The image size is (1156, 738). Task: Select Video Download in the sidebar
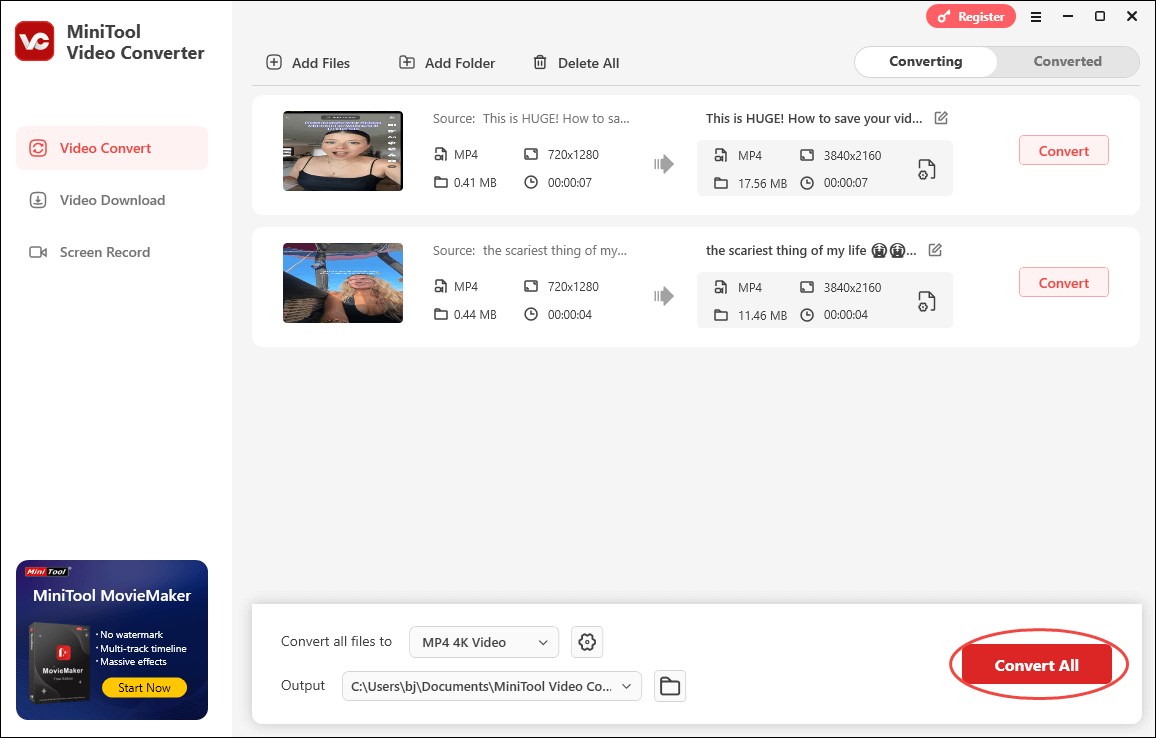(112, 200)
